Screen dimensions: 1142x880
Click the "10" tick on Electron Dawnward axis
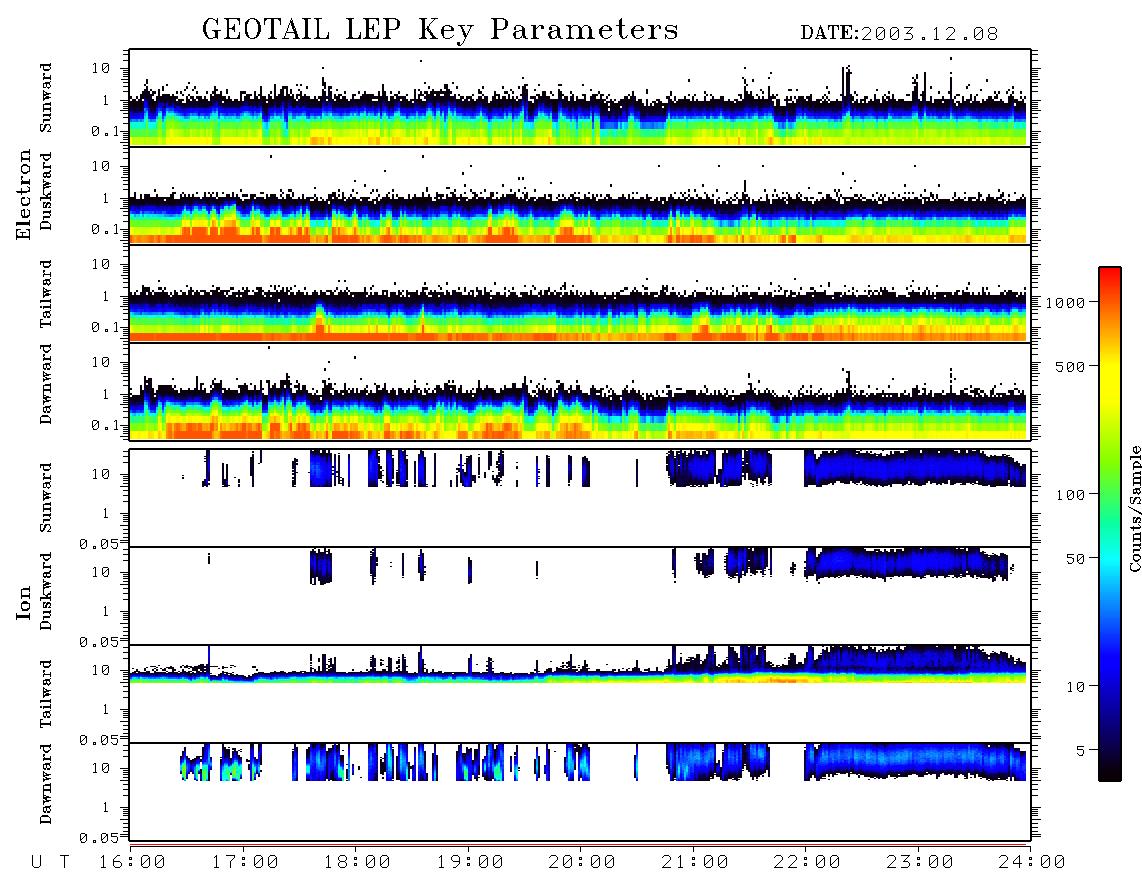(x=101, y=362)
